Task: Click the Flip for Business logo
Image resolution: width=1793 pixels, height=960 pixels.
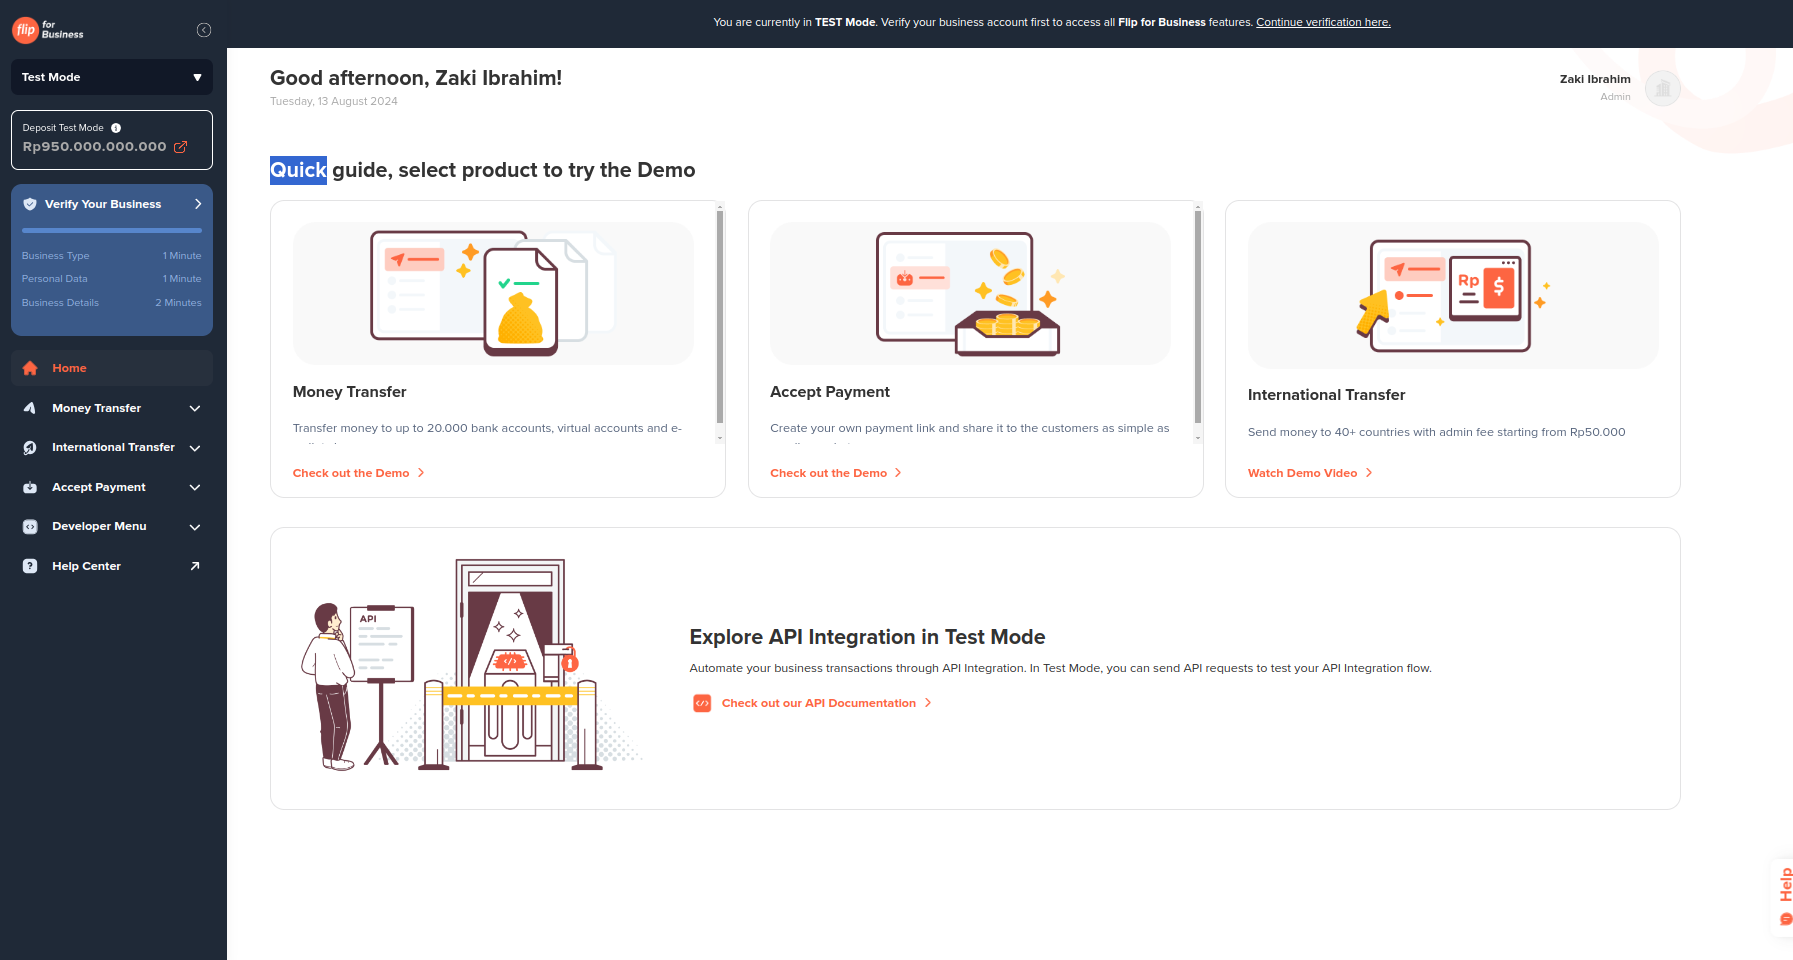Action: pyautogui.click(x=48, y=30)
